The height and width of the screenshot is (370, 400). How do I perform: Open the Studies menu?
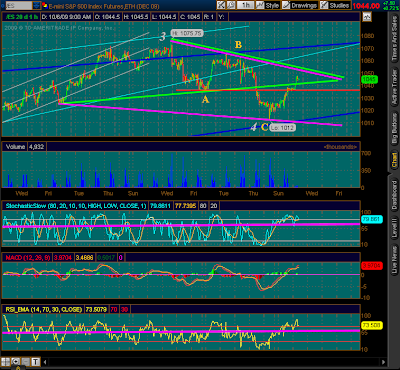(335, 5)
